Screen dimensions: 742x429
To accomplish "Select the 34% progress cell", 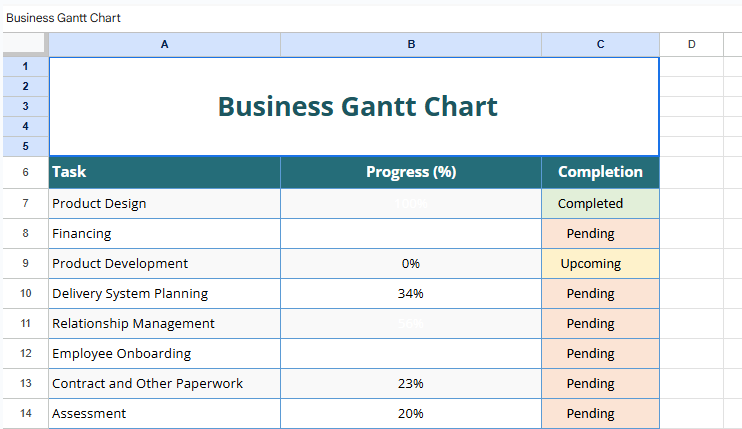I will tap(410, 294).
